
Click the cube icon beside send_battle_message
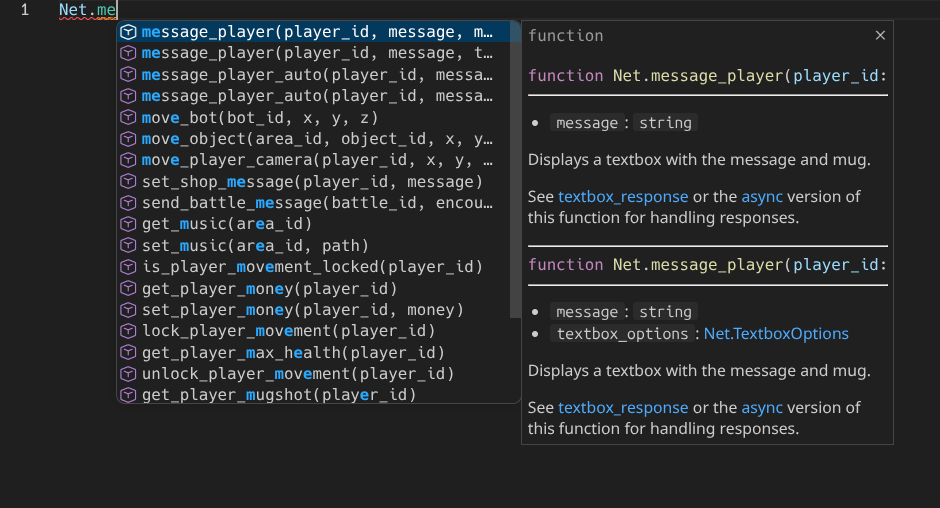(128, 203)
